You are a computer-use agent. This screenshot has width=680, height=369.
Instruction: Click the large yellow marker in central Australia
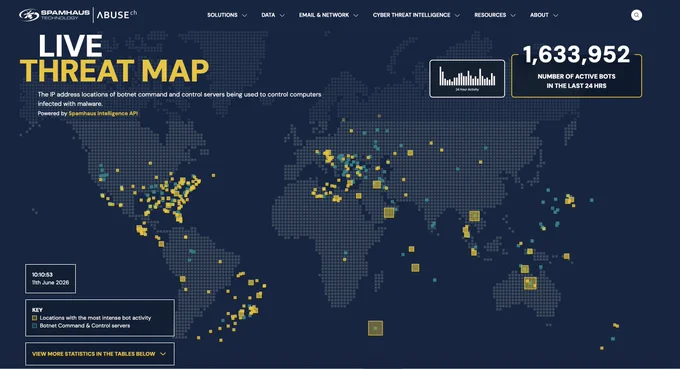pos(530,284)
